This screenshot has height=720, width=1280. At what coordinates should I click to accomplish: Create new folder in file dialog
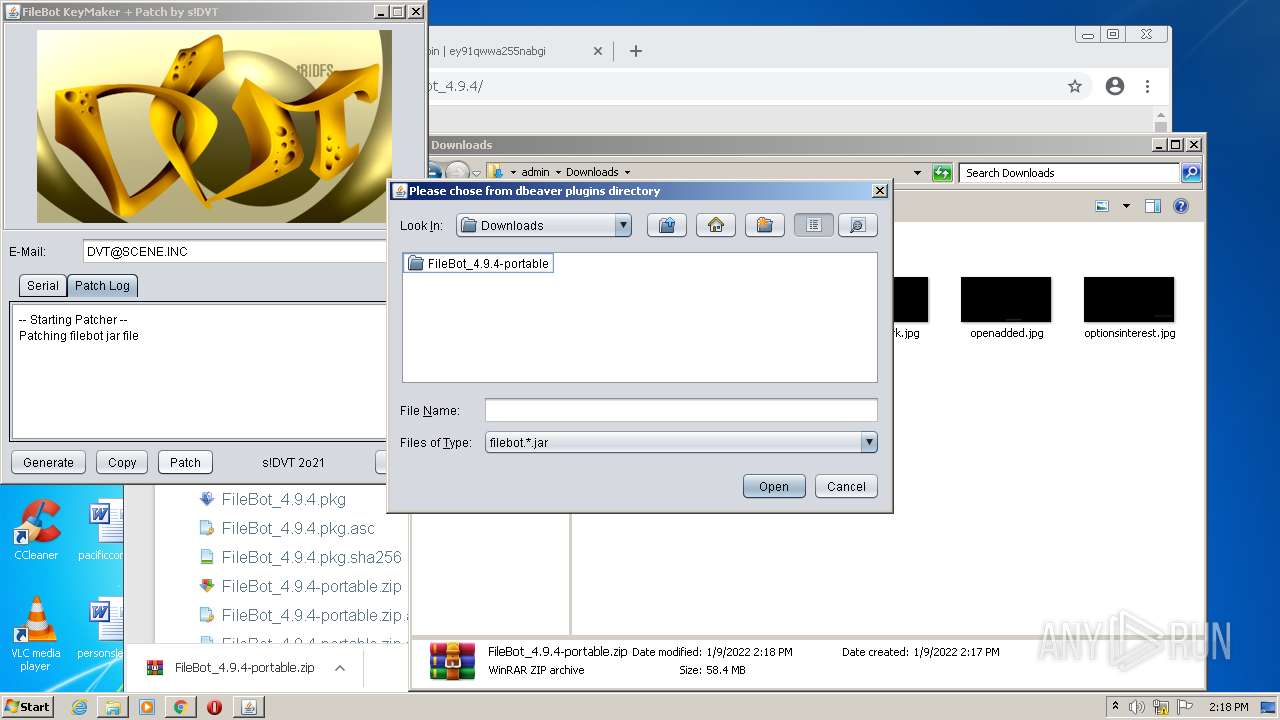pyautogui.click(x=765, y=225)
